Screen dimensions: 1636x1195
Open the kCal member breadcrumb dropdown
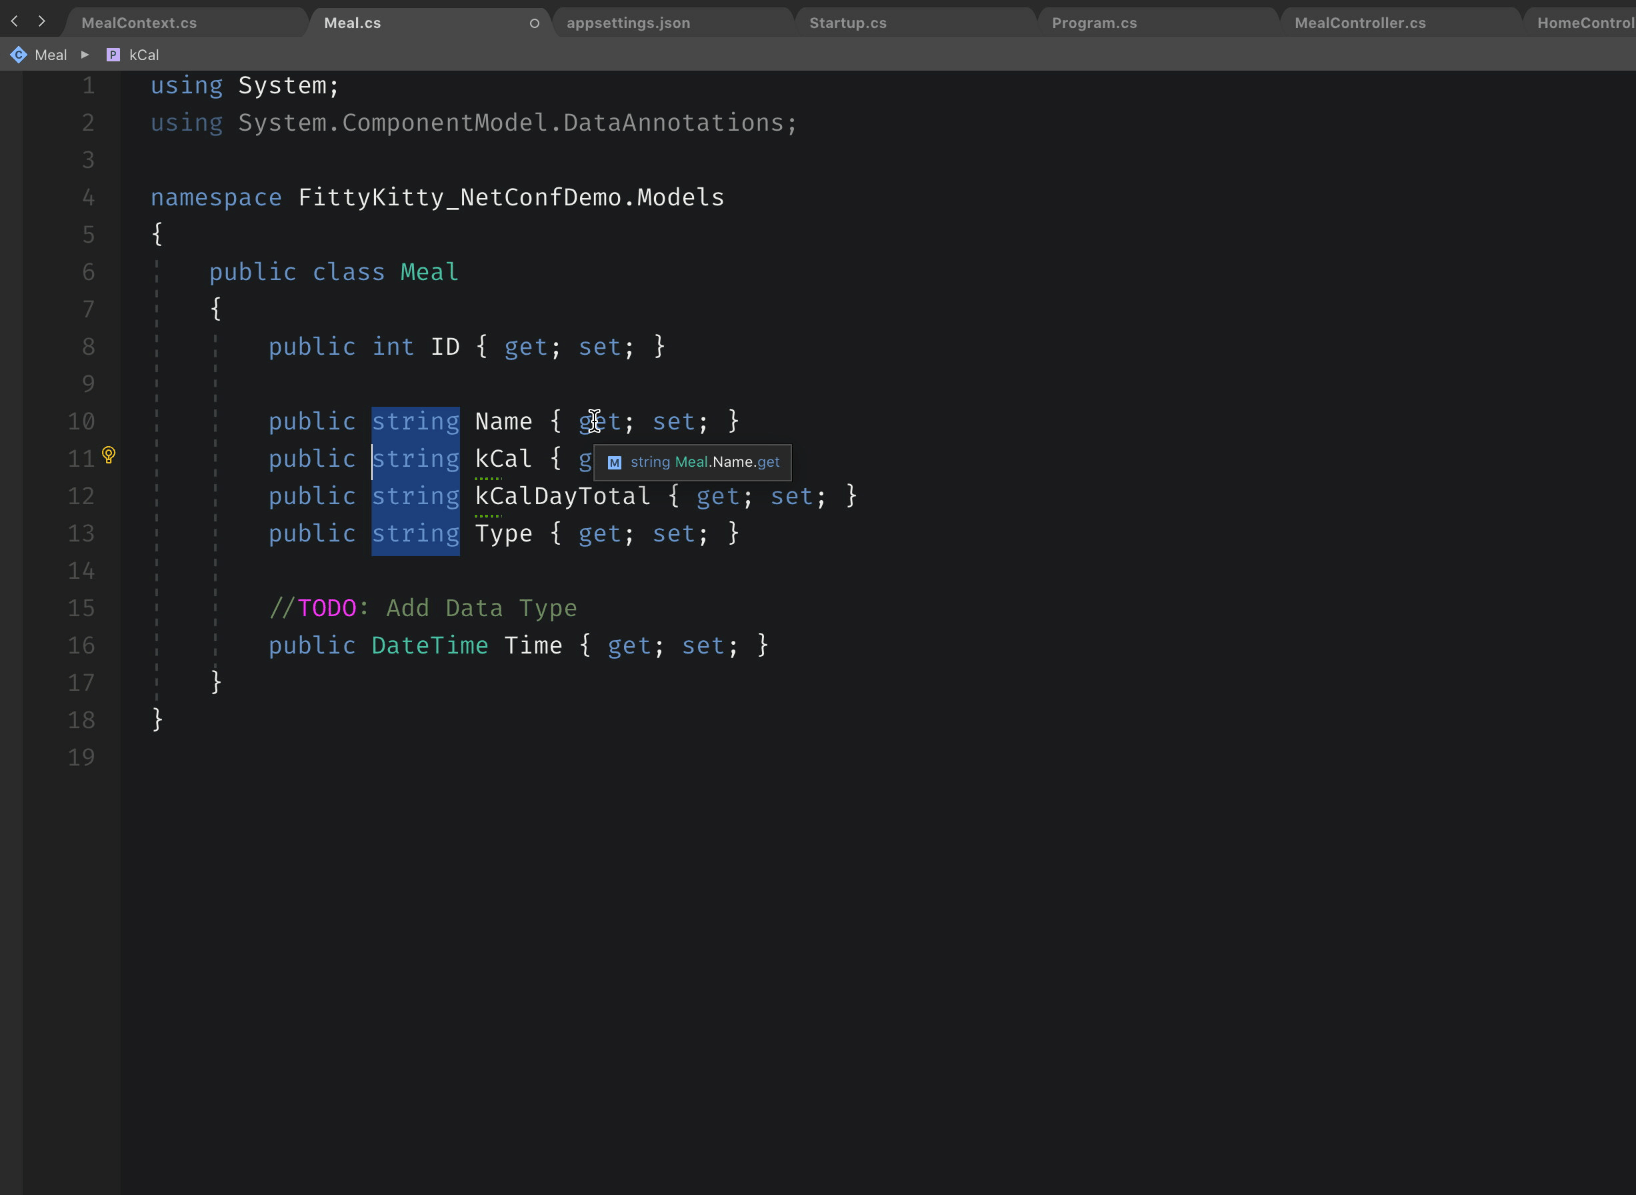144,55
